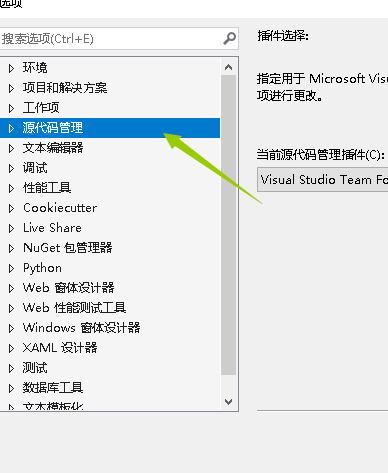Expand the 环境 tree node
Viewport: 388px width, 473px height.
coord(11,68)
